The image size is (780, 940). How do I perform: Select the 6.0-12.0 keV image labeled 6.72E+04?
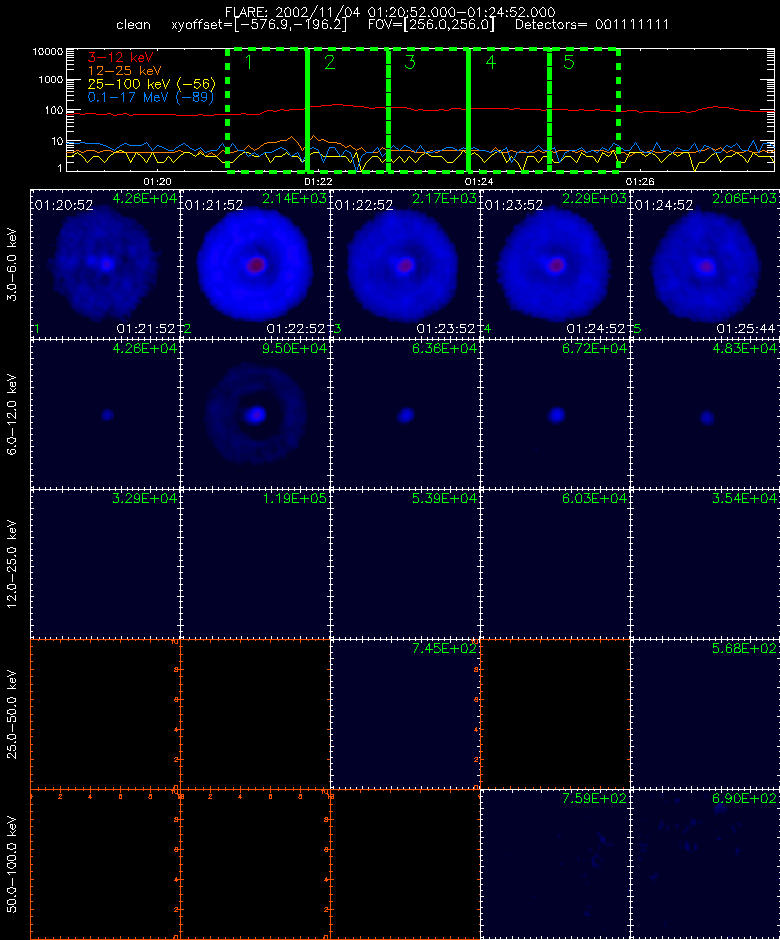(555, 414)
